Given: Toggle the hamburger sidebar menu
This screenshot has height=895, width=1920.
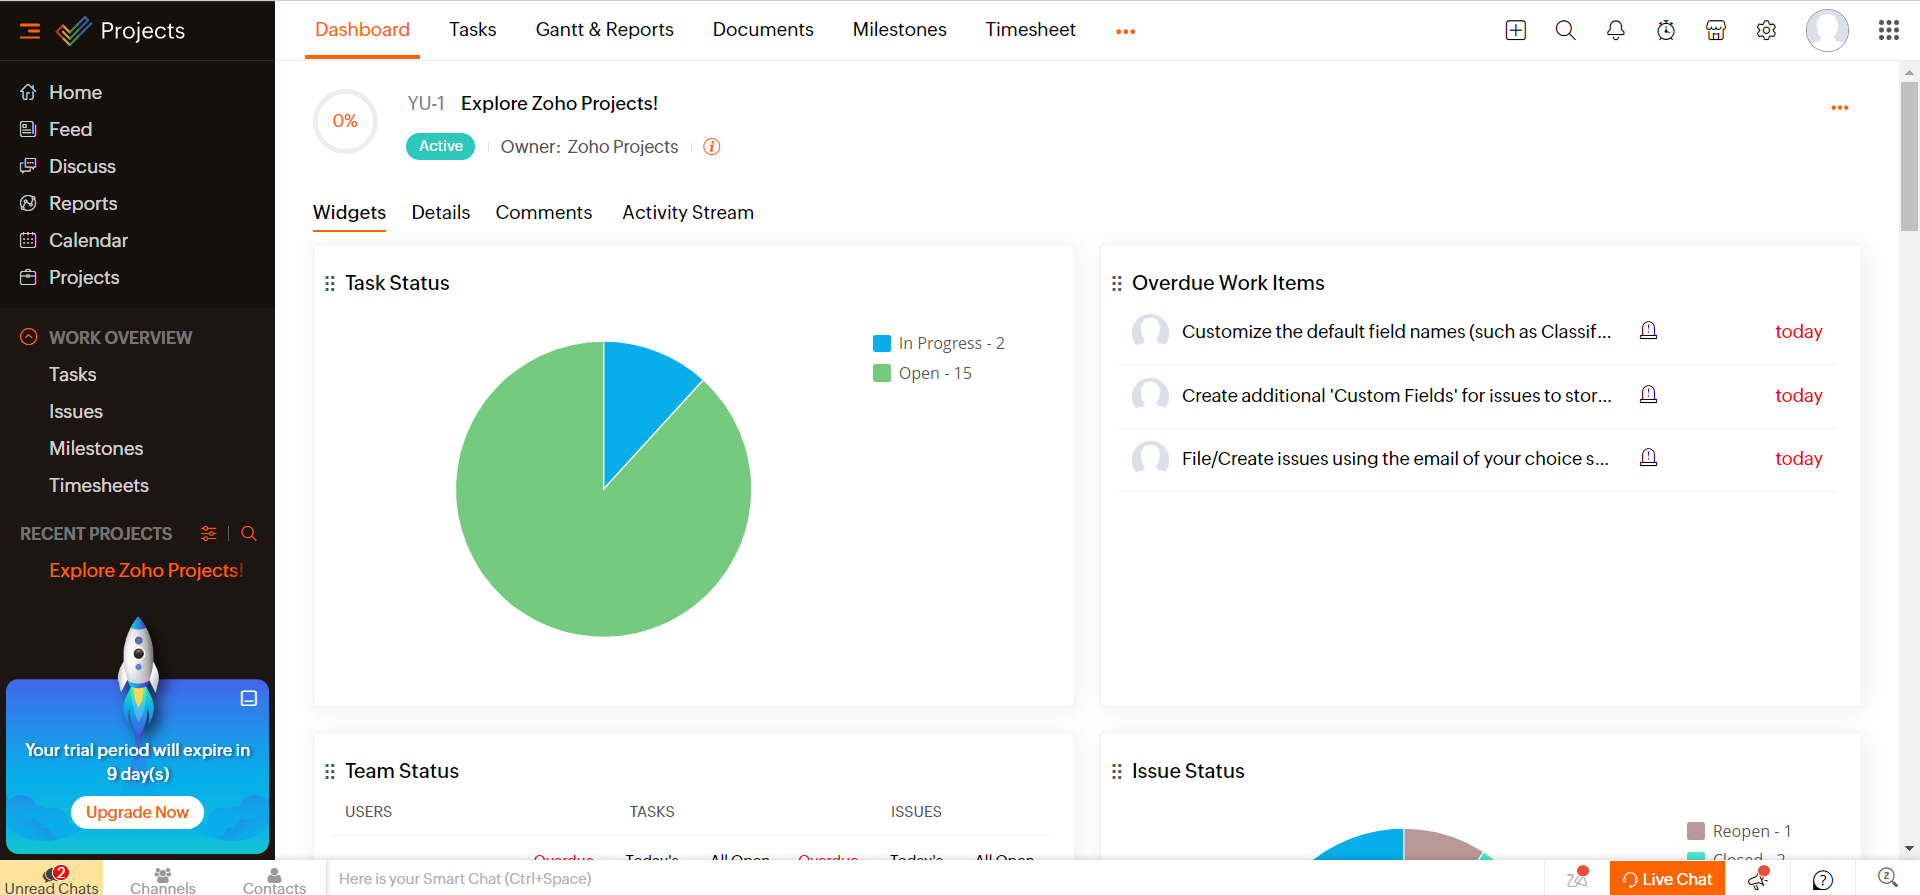Looking at the screenshot, I should [30, 31].
